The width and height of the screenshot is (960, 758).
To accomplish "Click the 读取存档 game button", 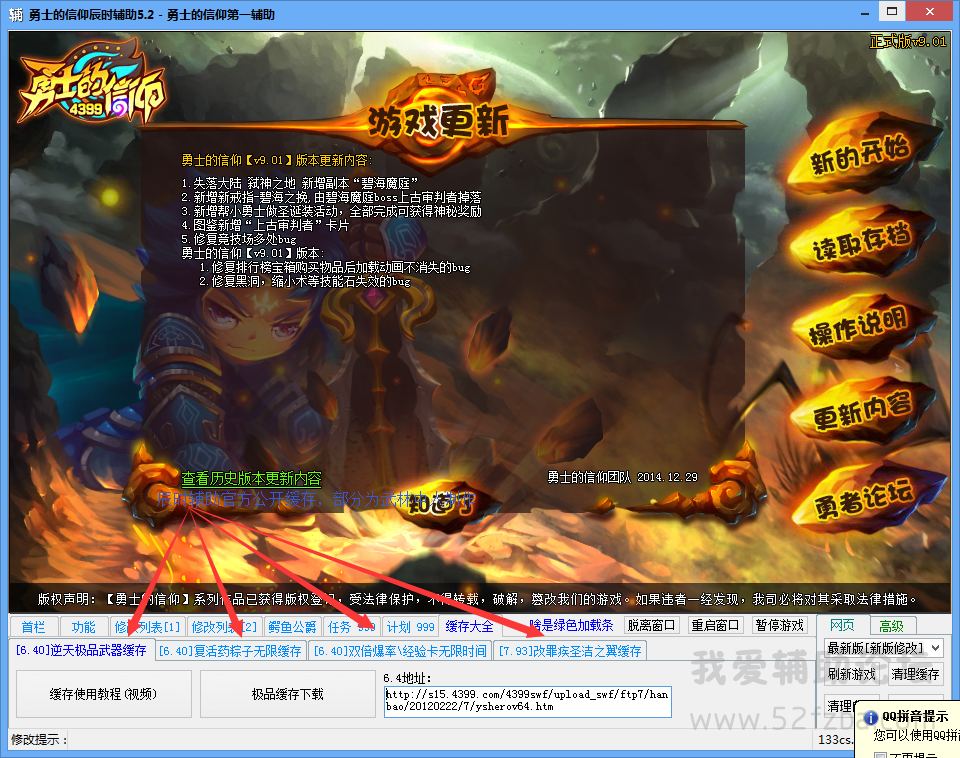I will click(x=861, y=241).
